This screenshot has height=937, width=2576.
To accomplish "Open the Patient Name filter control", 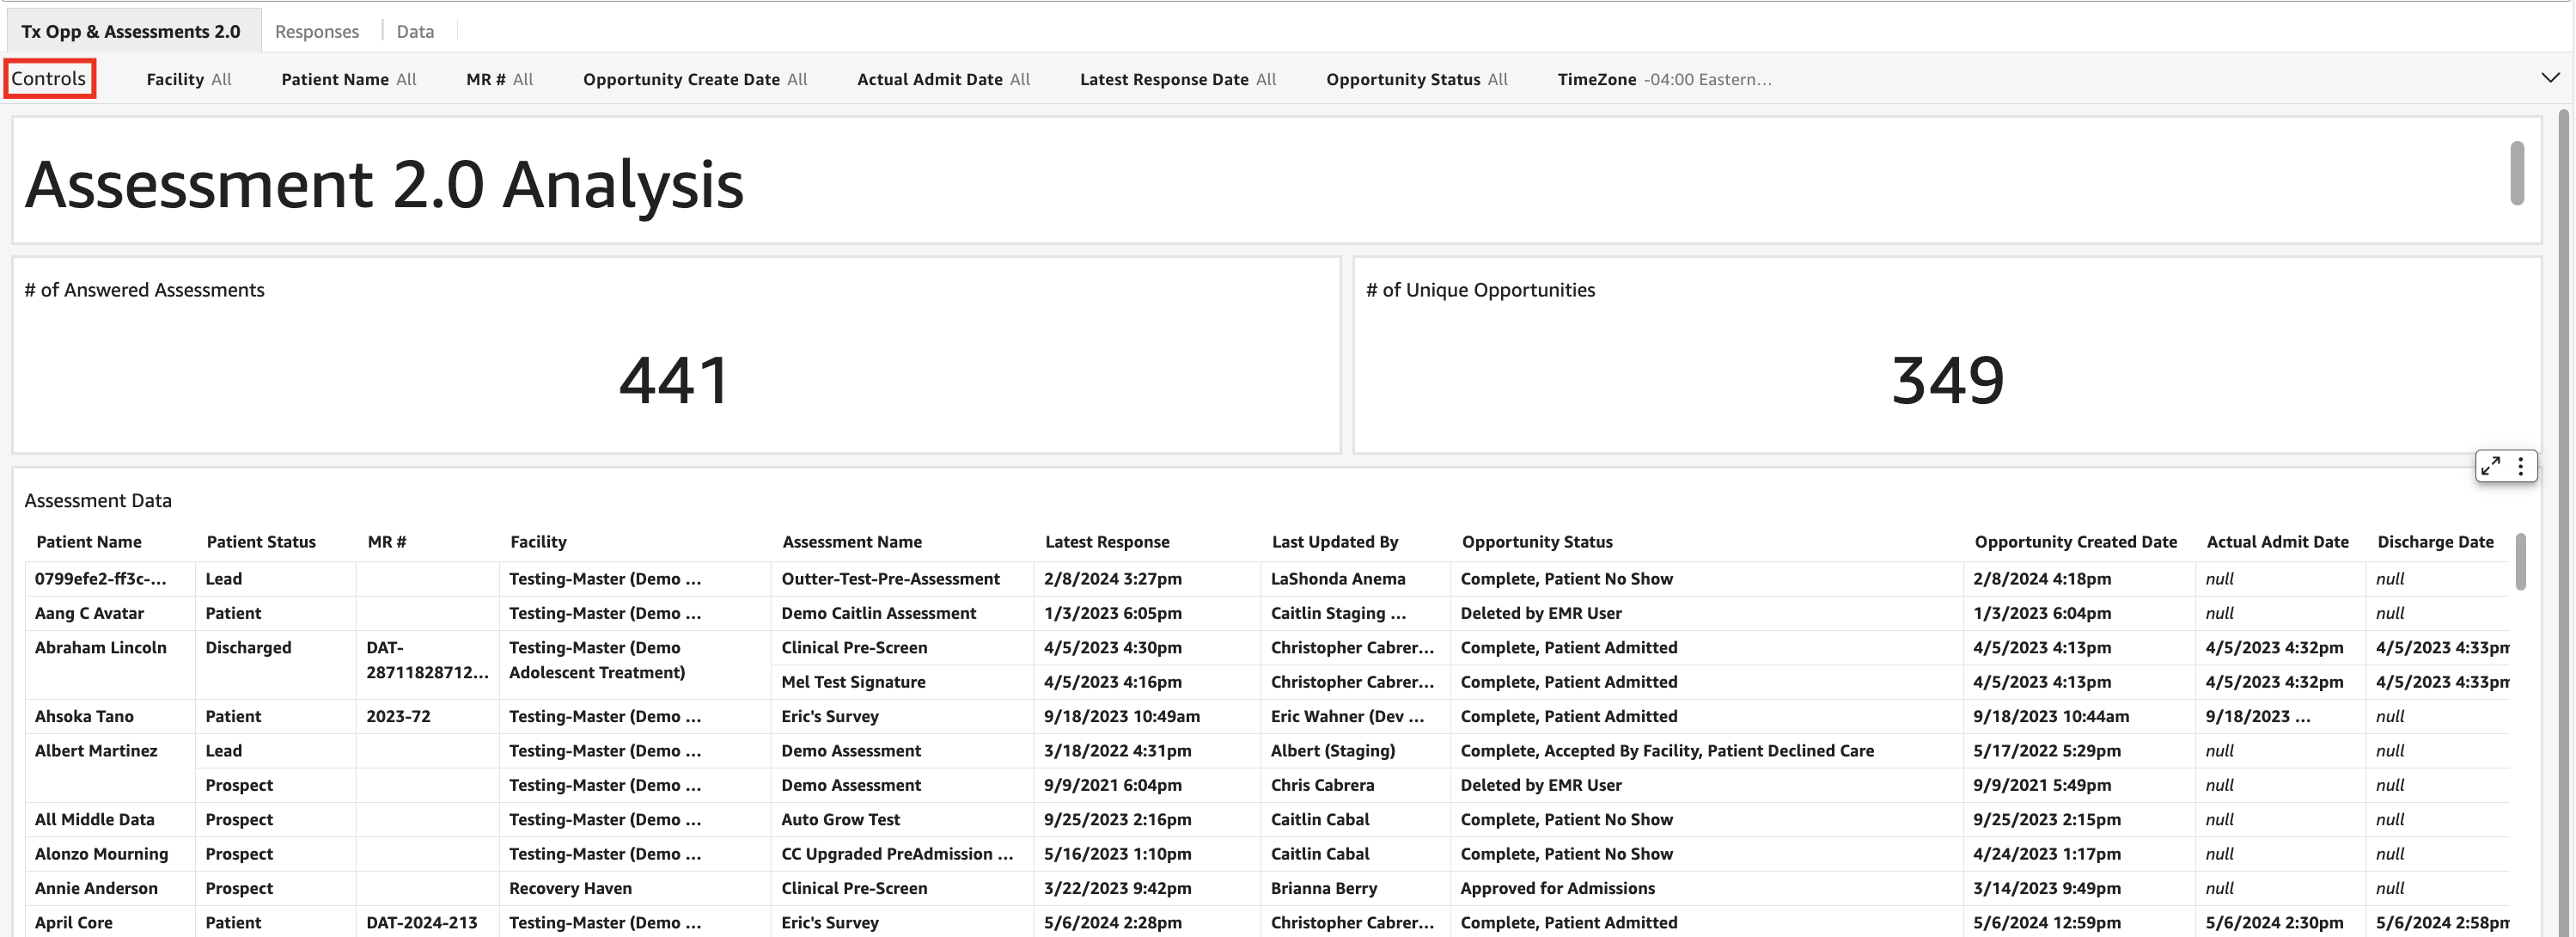I will pyautogui.click(x=348, y=79).
